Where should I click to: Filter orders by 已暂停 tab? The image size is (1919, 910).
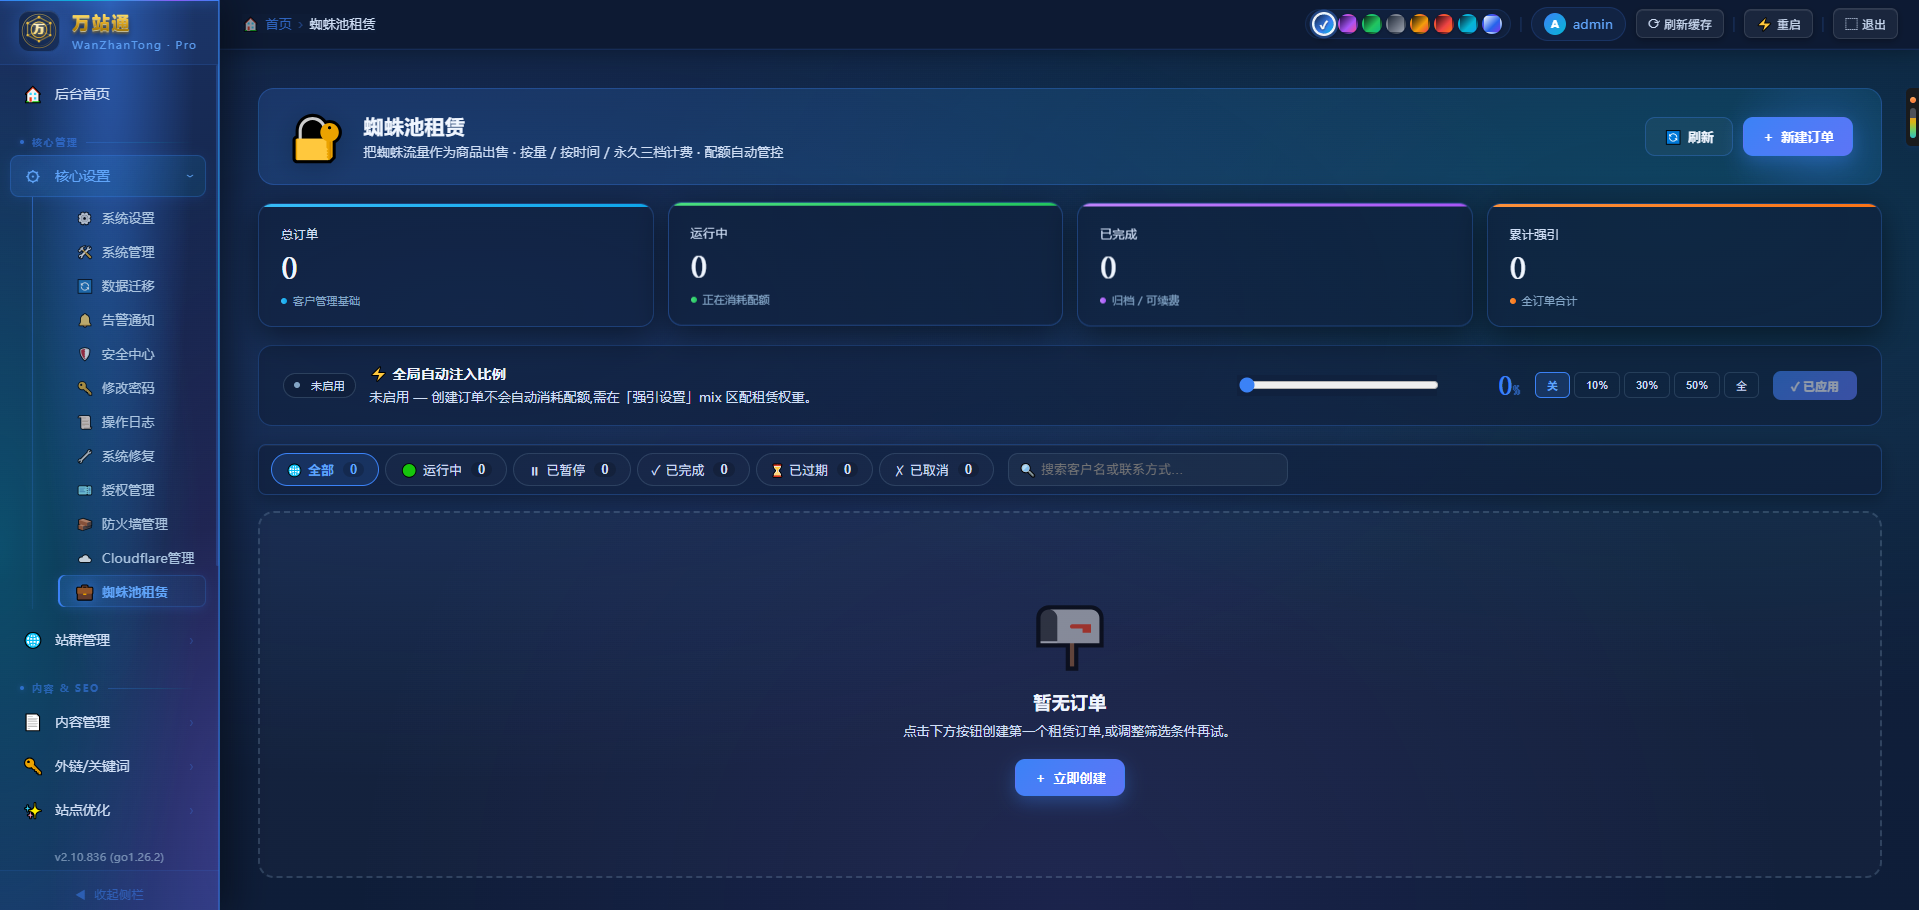[571, 470]
